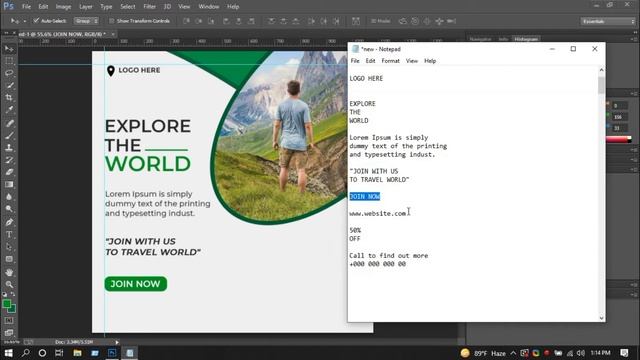Open the Notification Center on the taskbar
This screenshot has width=640, height=360.
(624, 353)
